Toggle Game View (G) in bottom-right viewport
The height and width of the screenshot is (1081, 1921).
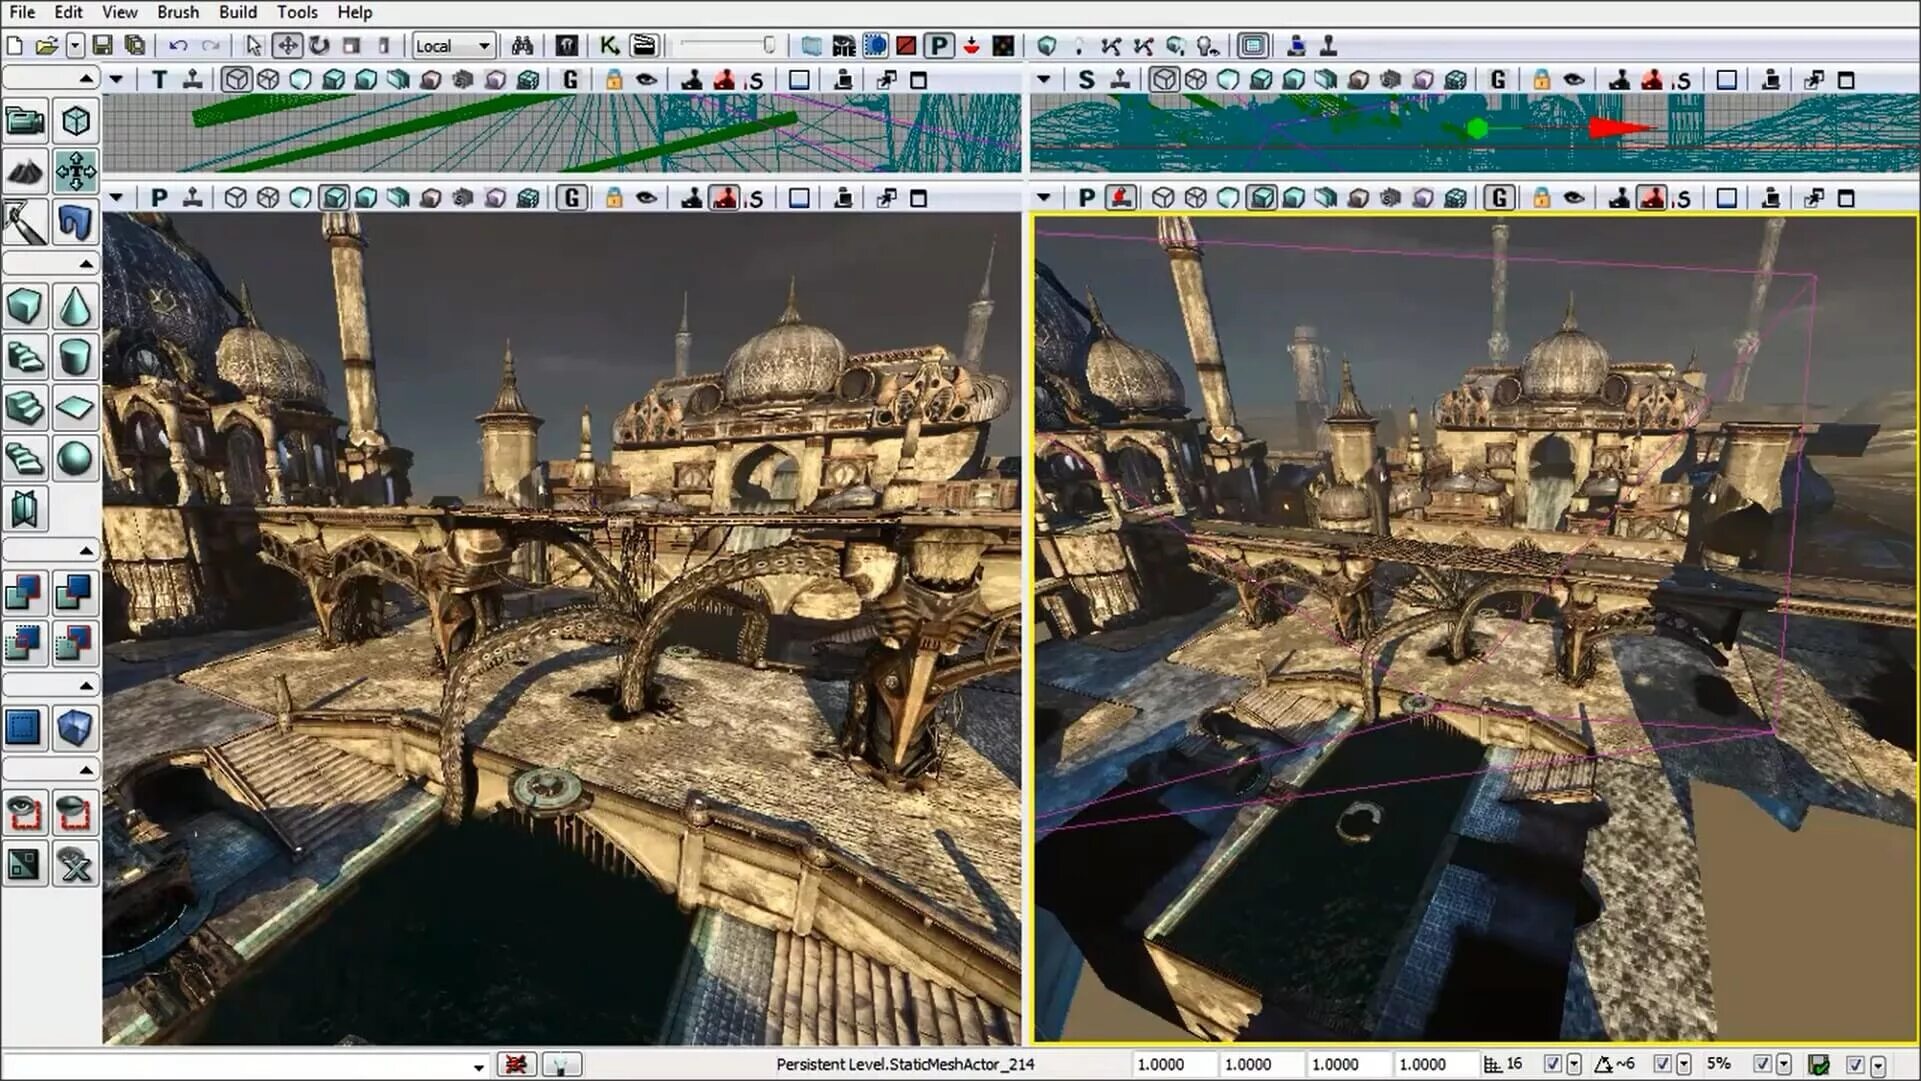click(x=1498, y=198)
